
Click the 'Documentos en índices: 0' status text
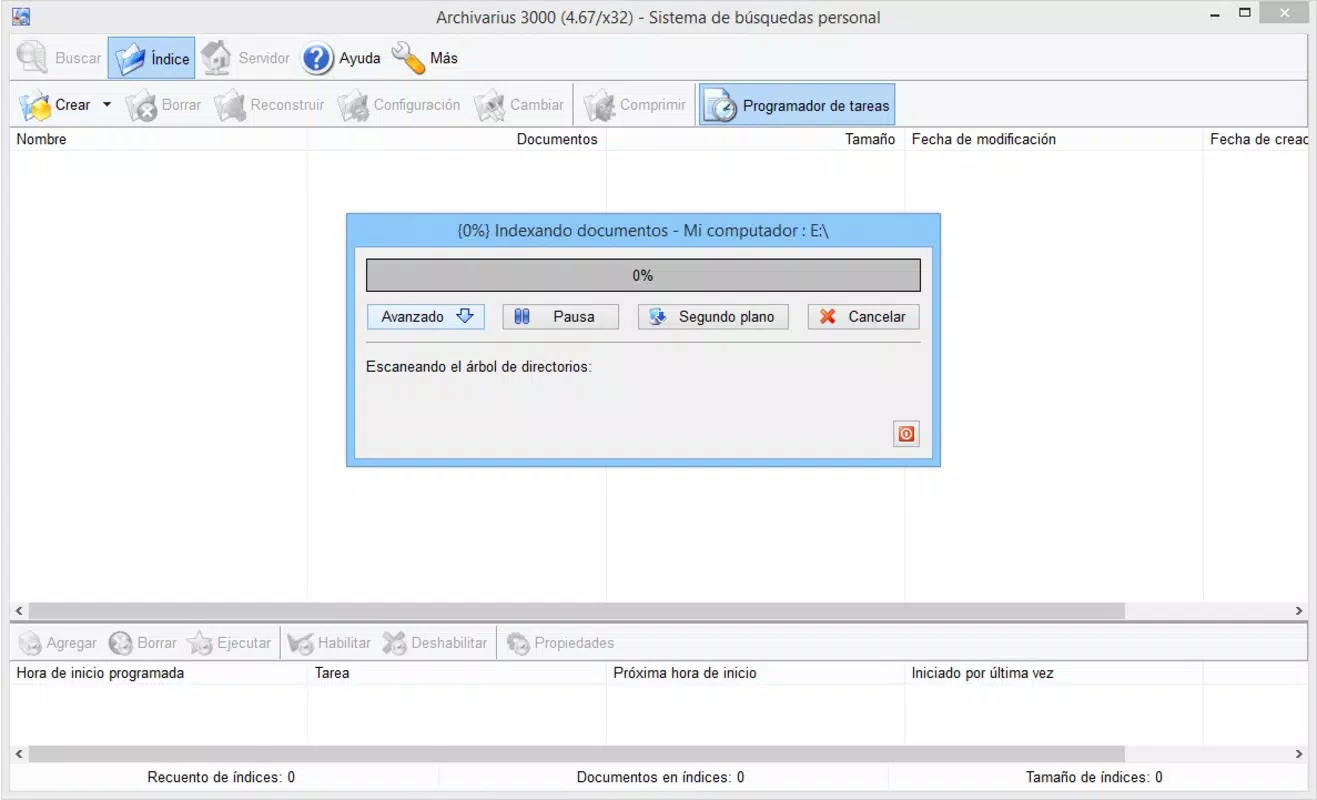(x=660, y=777)
